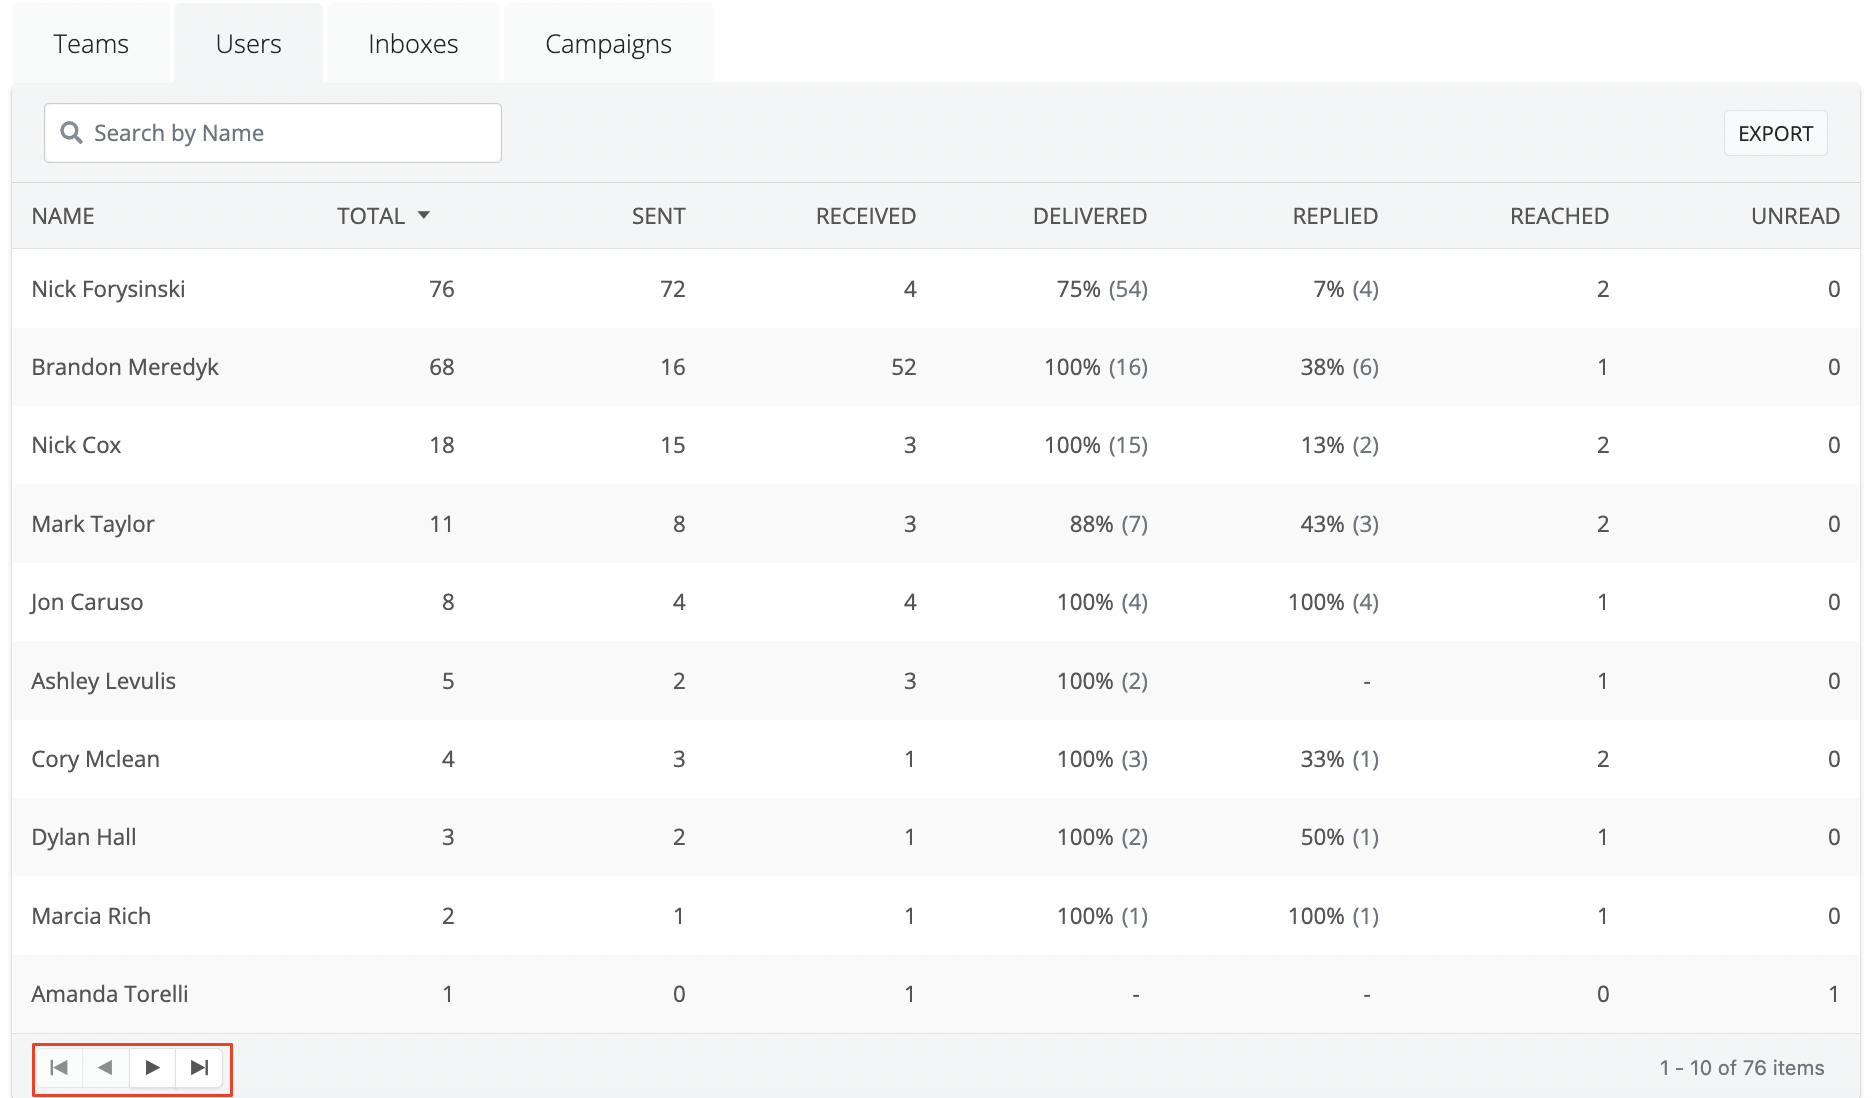
Task: Select the Nick Forysinski row
Action: [108, 289]
